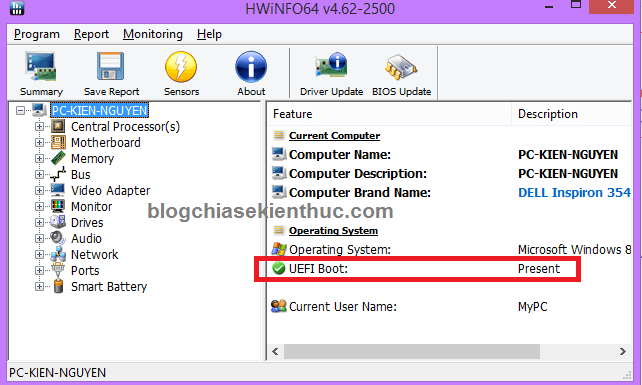Expand the Audio node
Image resolution: width=642 pixels, height=385 pixels.
click(39, 238)
